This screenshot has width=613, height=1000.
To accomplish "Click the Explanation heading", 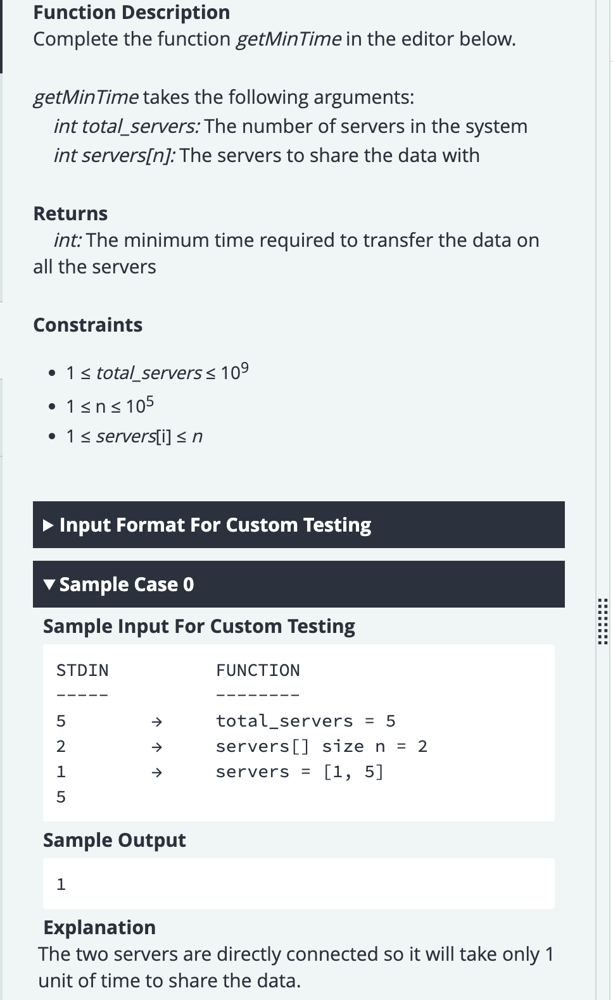I will point(99,927).
